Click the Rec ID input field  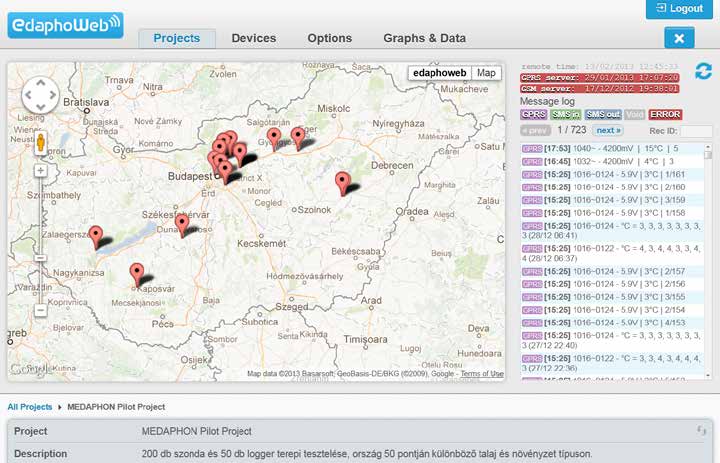[x=696, y=131]
